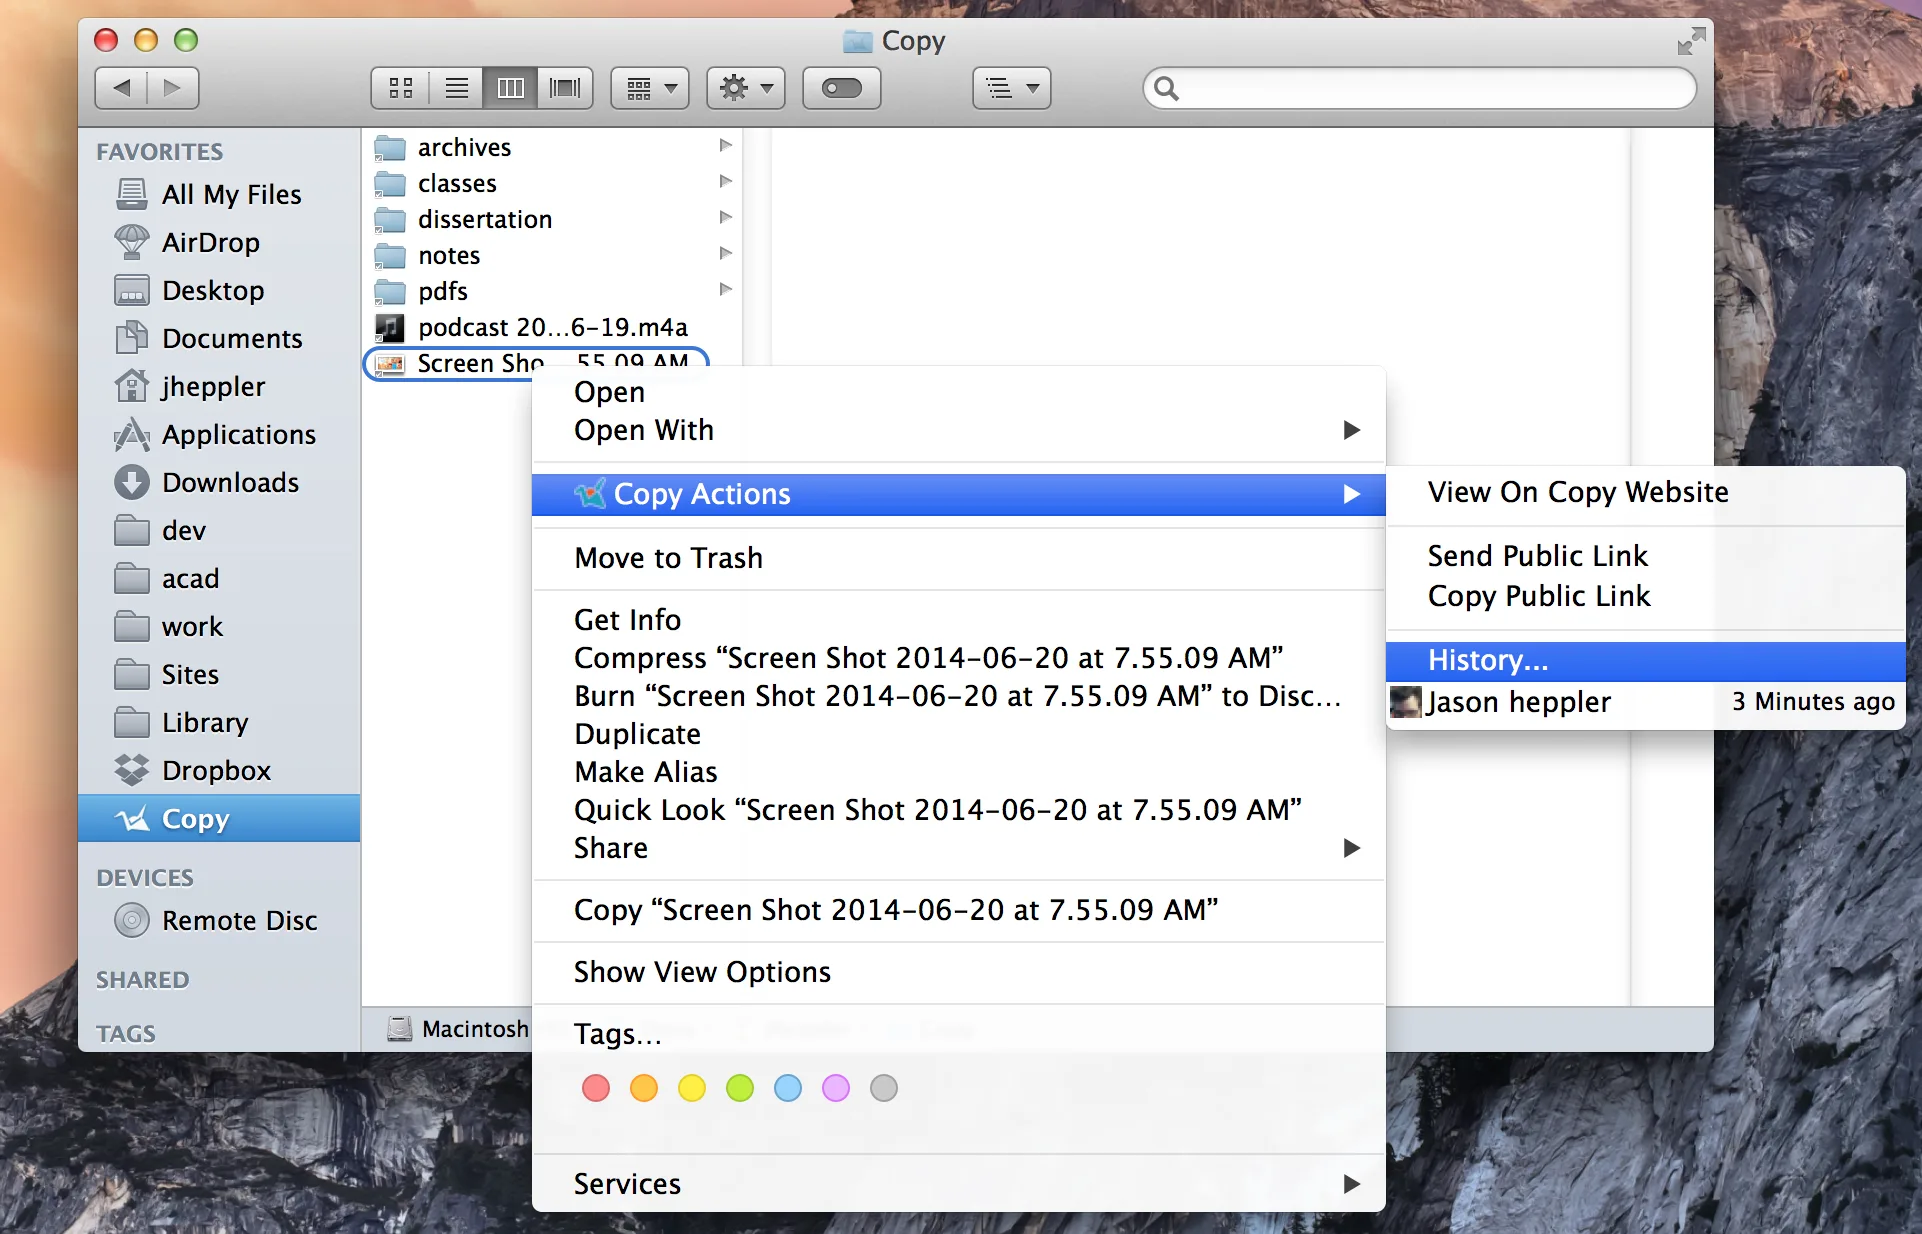
Task: Open the Share submenu
Action: tap(958, 848)
